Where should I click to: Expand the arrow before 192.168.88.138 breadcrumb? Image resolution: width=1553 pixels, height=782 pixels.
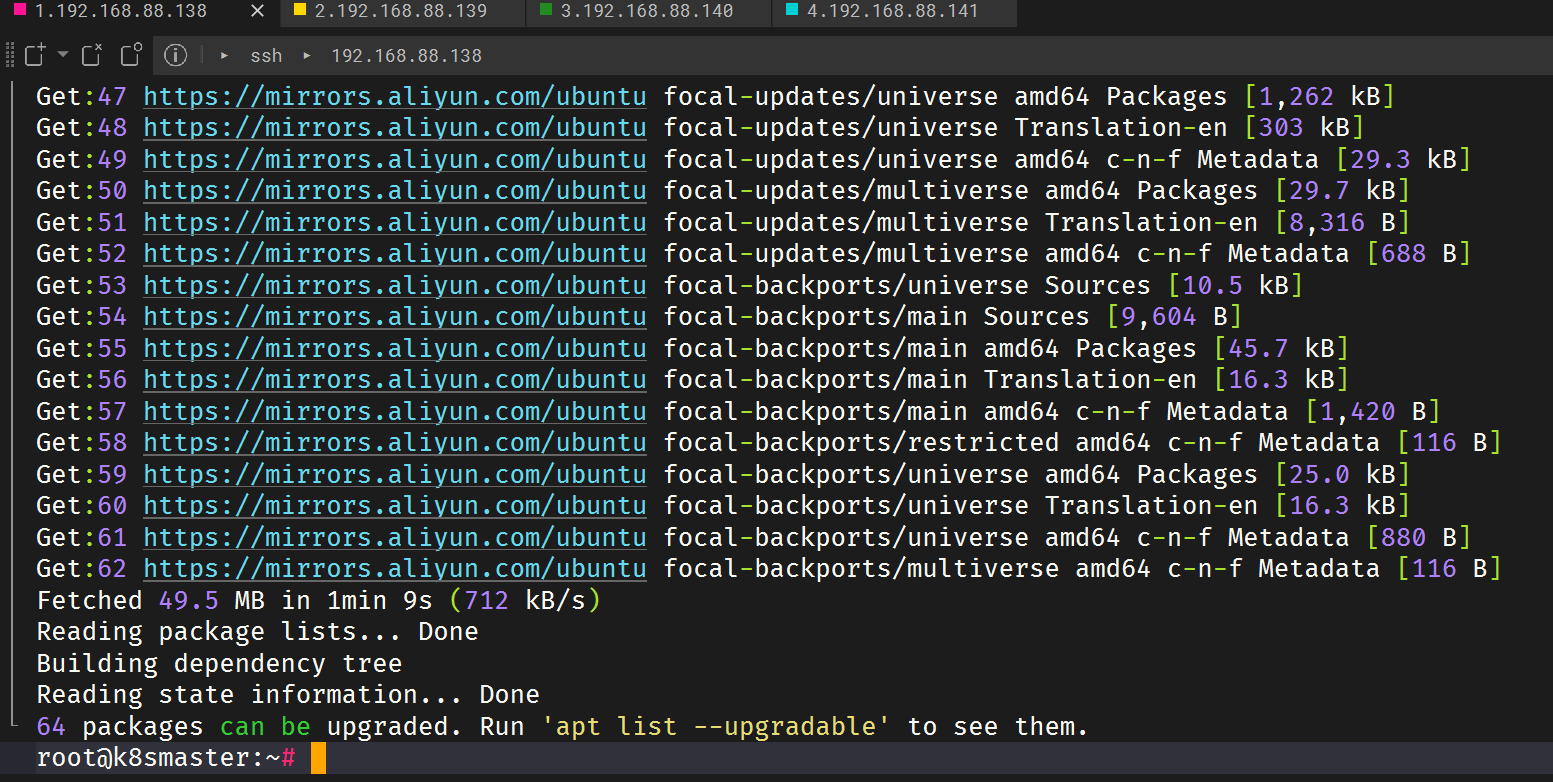[x=307, y=55]
